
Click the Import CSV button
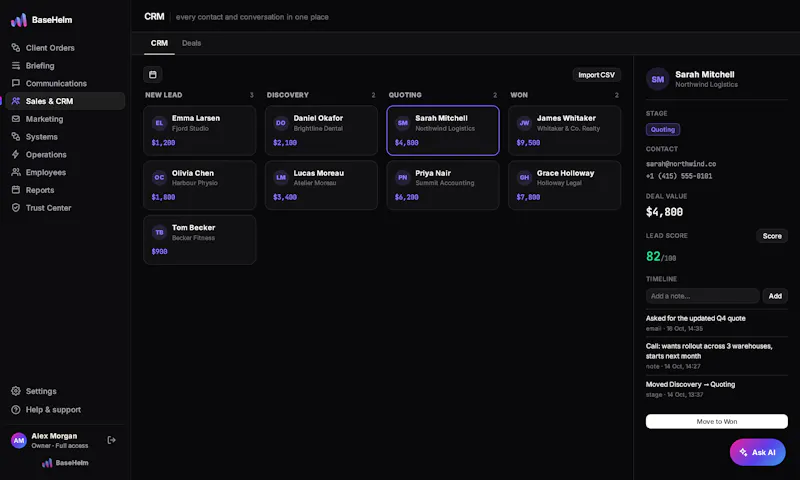click(x=596, y=75)
